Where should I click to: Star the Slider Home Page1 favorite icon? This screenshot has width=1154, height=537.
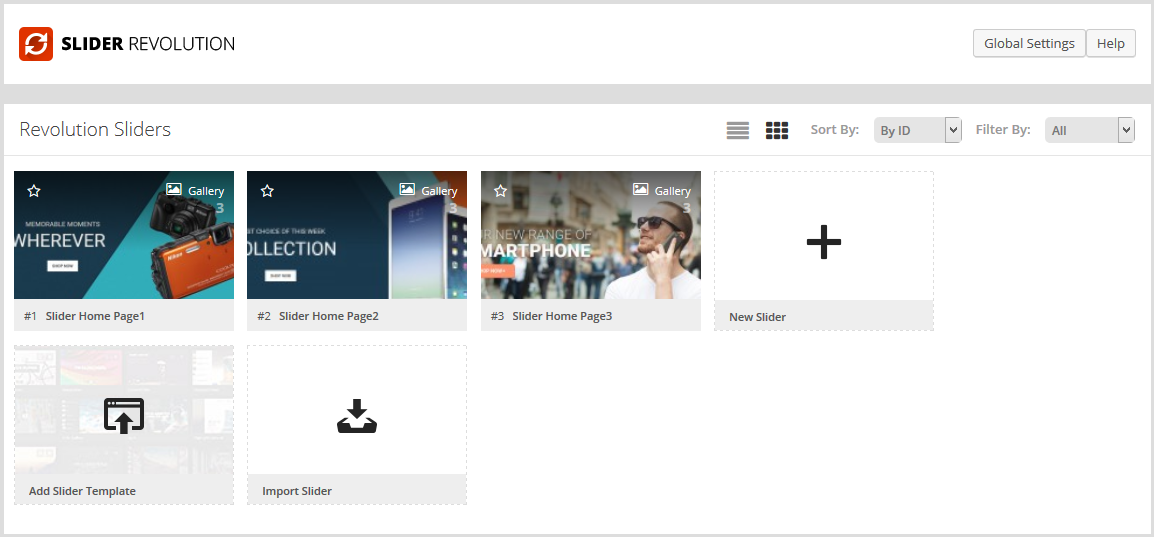(x=34, y=191)
